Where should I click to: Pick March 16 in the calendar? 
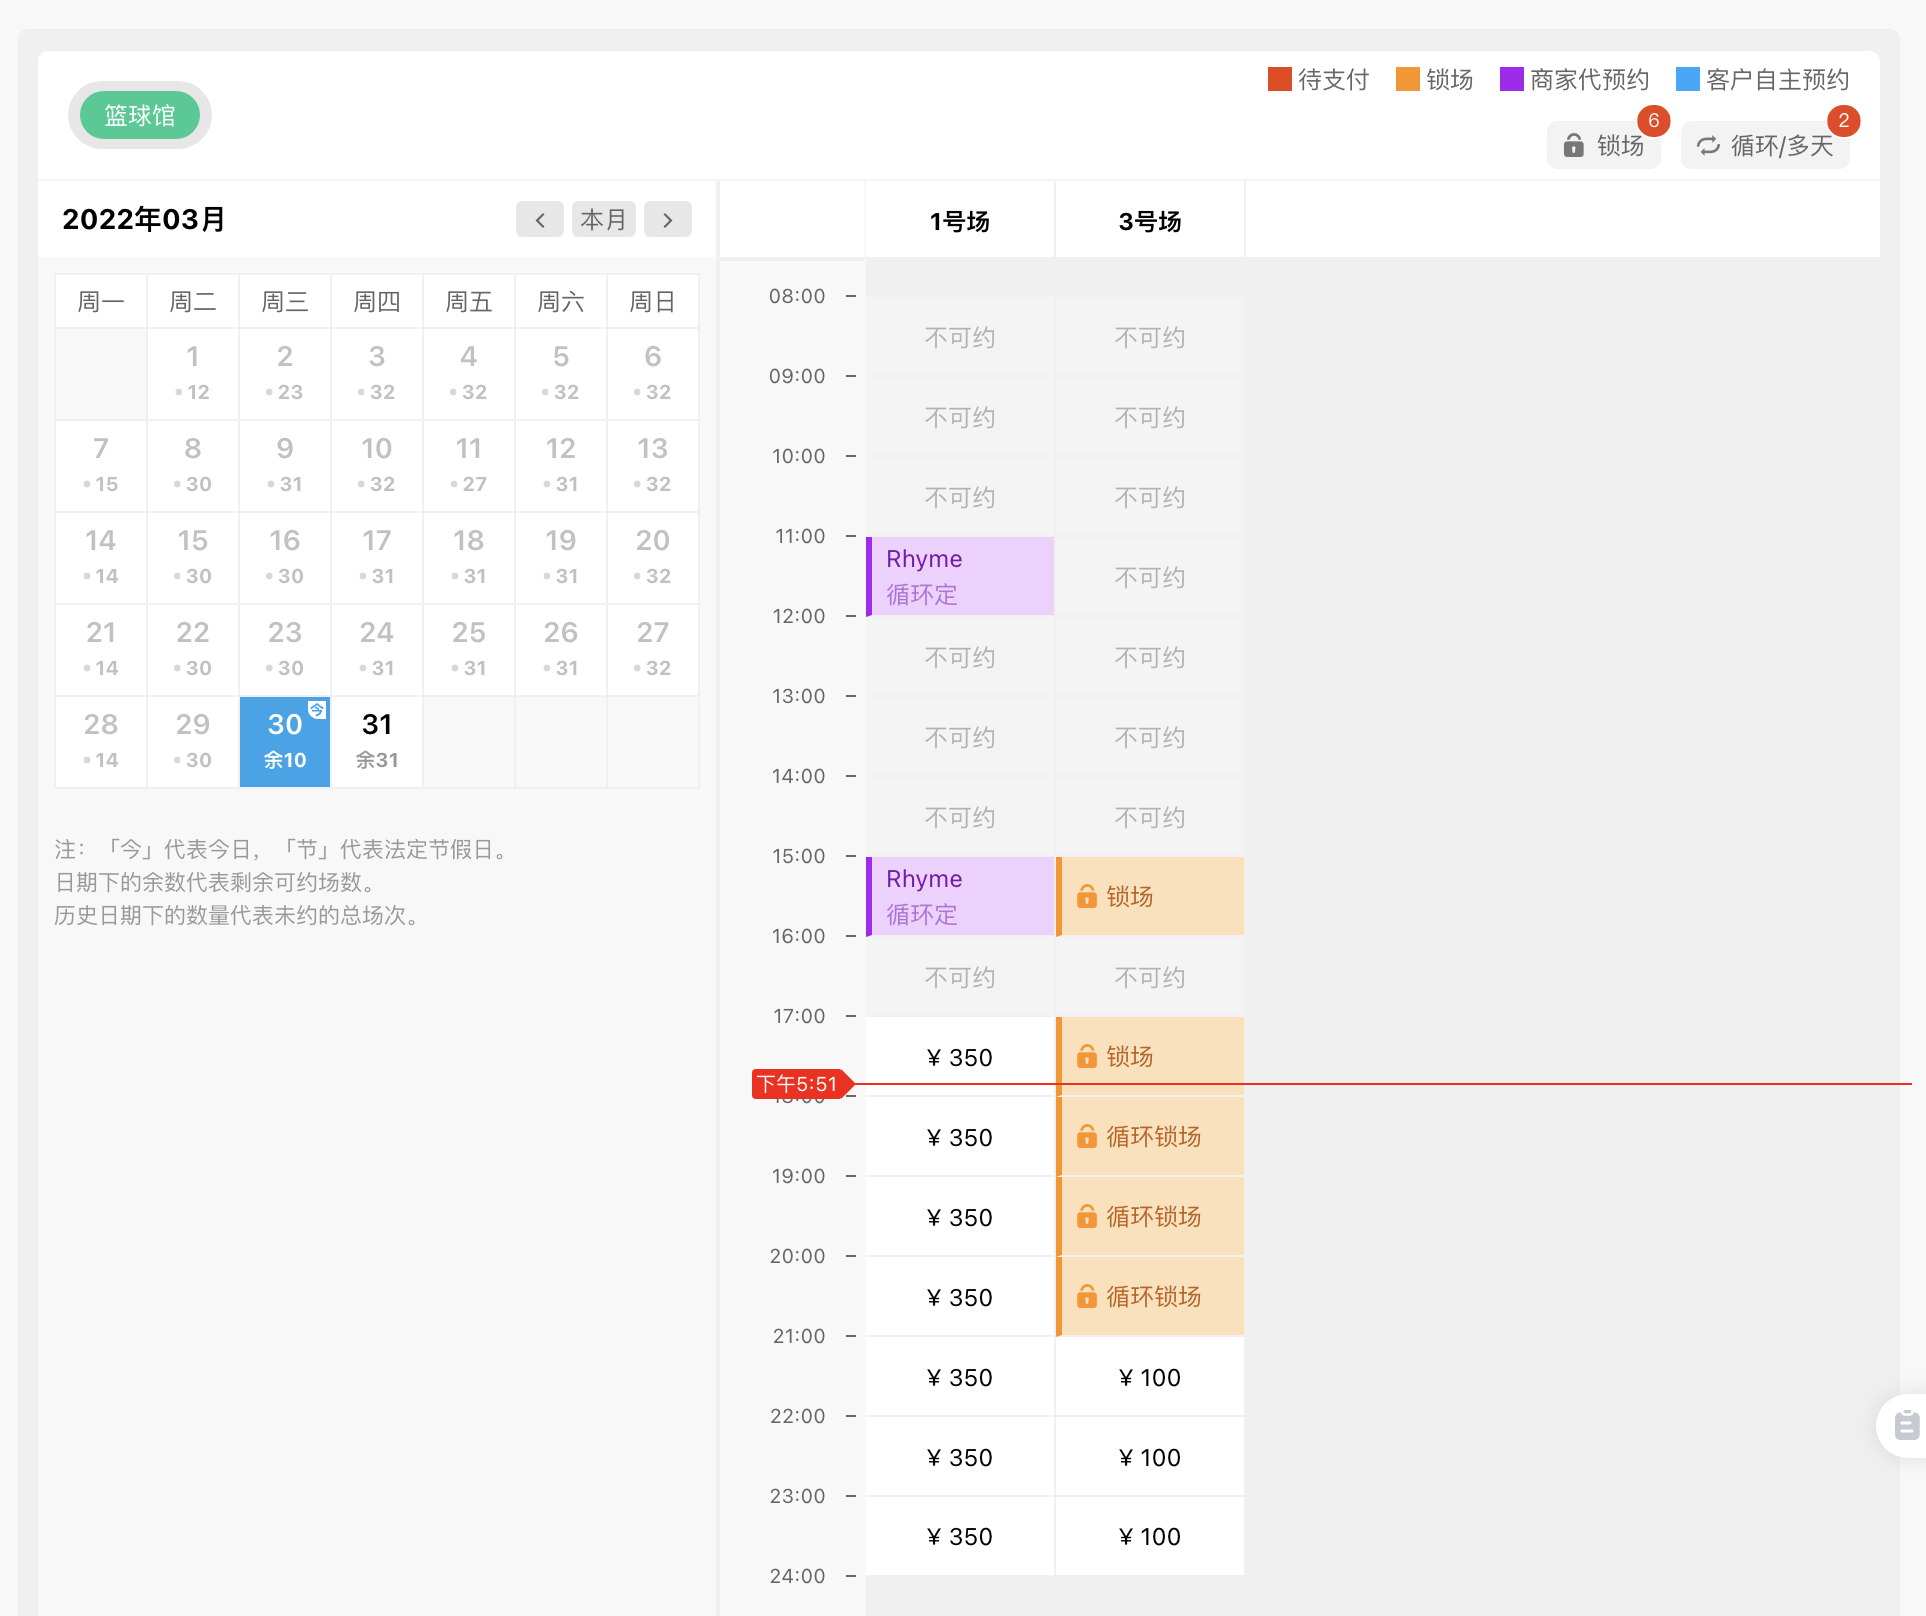(x=285, y=557)
